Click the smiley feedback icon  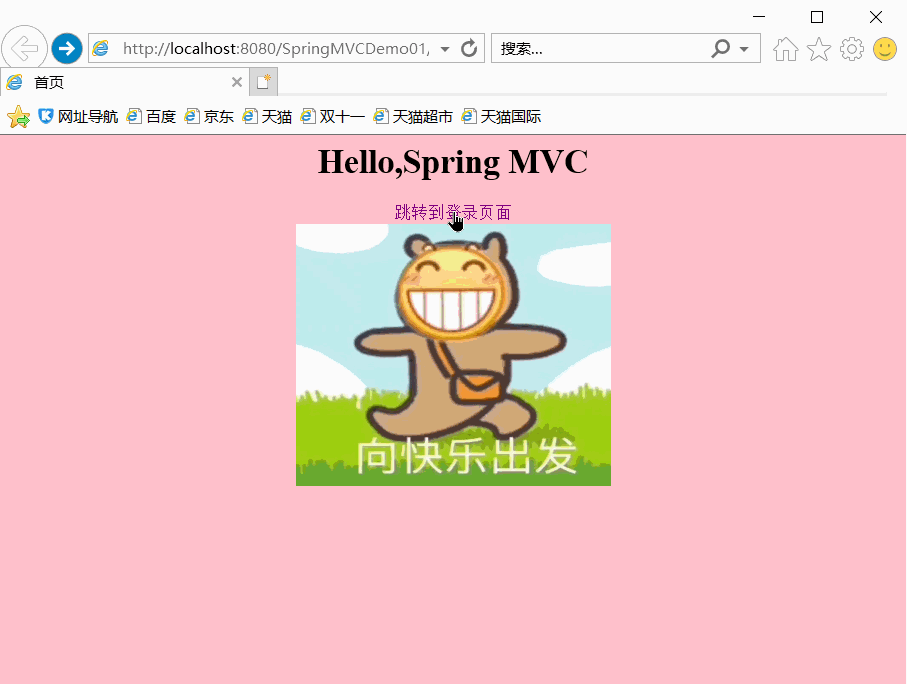click(x=884, y=48)
